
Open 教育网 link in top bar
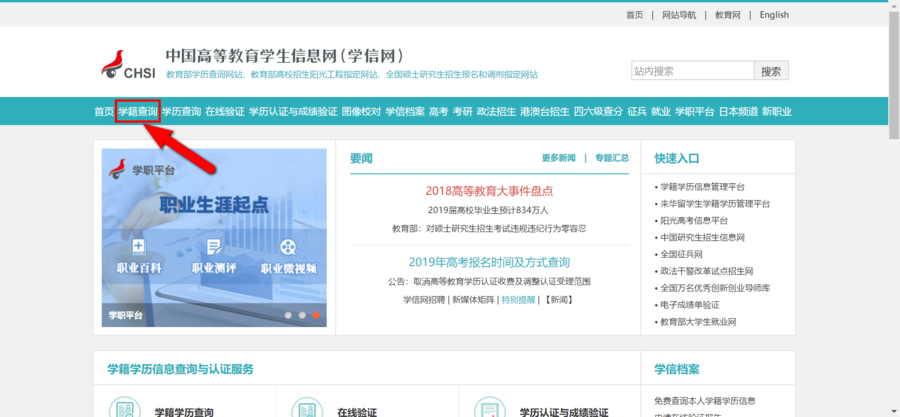point(728,15)
